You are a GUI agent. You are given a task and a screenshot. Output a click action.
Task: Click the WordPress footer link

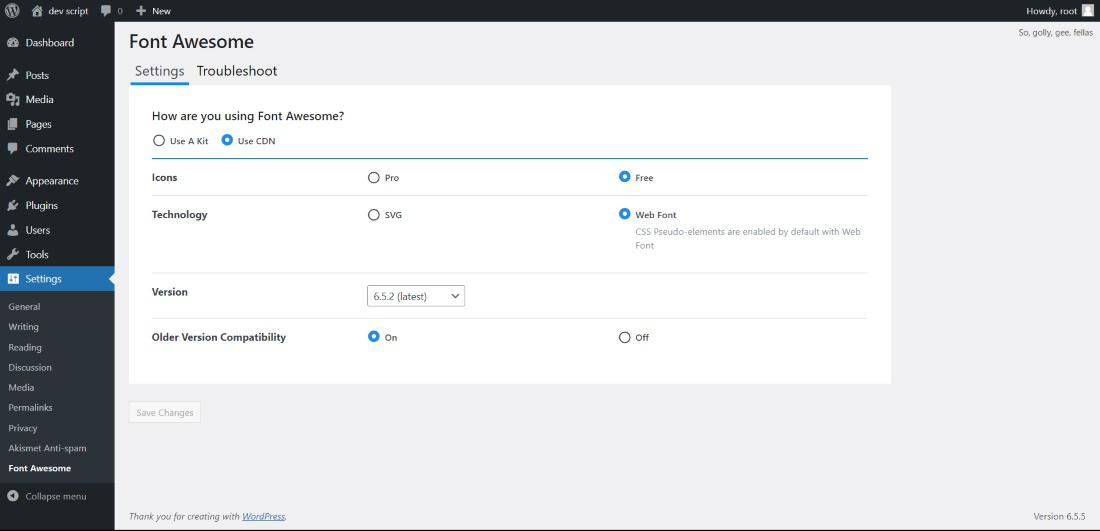263,517
